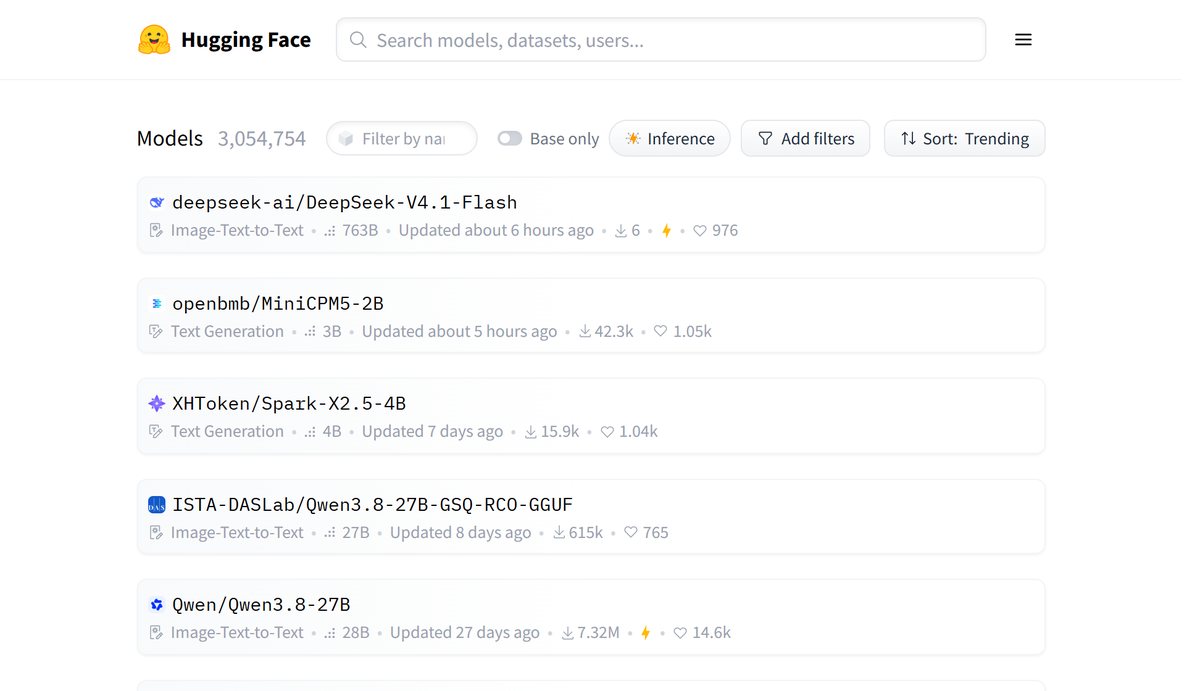
Task: Open Qwen/Qwen3.8-27B model page
Action: [x=261, y=605]
